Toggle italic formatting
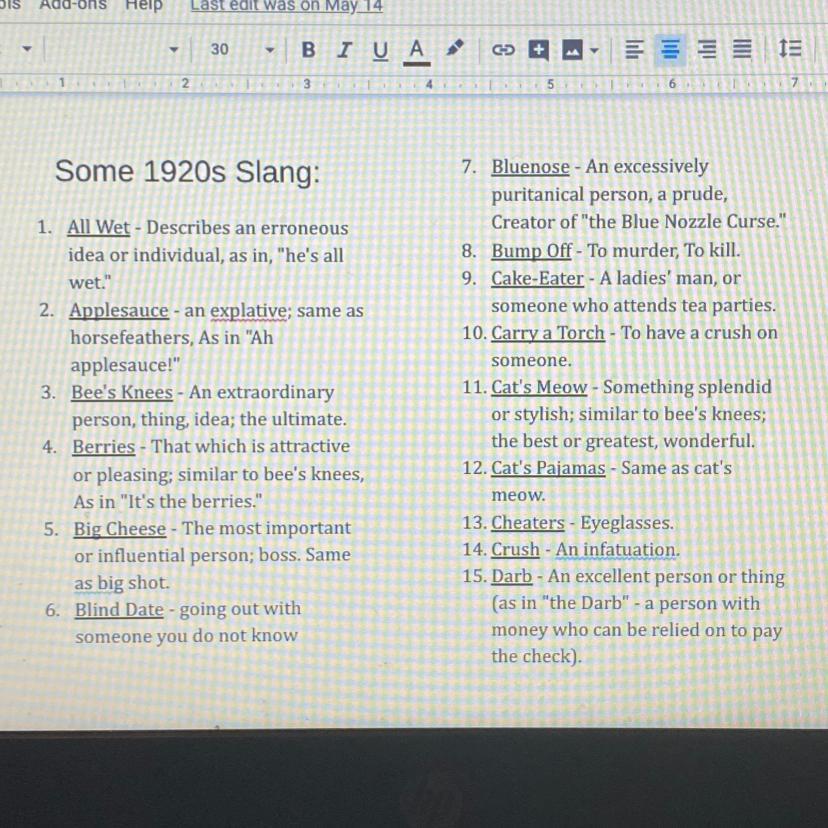Screen dimensions: 828x828 coord(344,50)
